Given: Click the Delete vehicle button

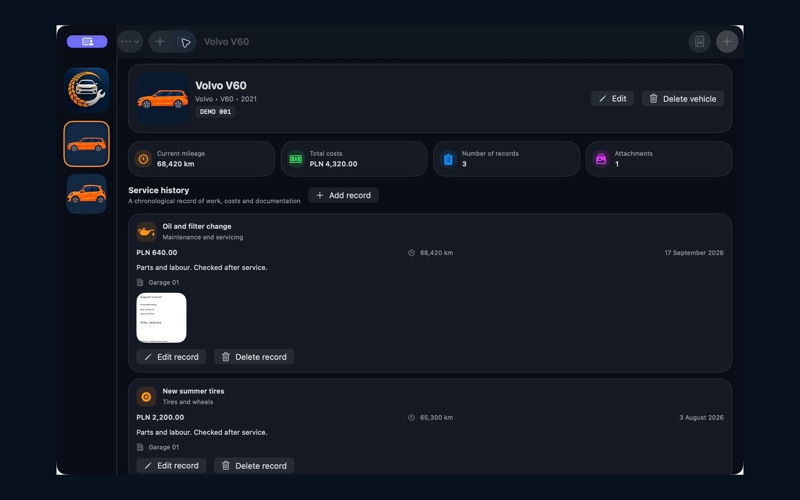Looking at the screenshot, I should (683, 98).
